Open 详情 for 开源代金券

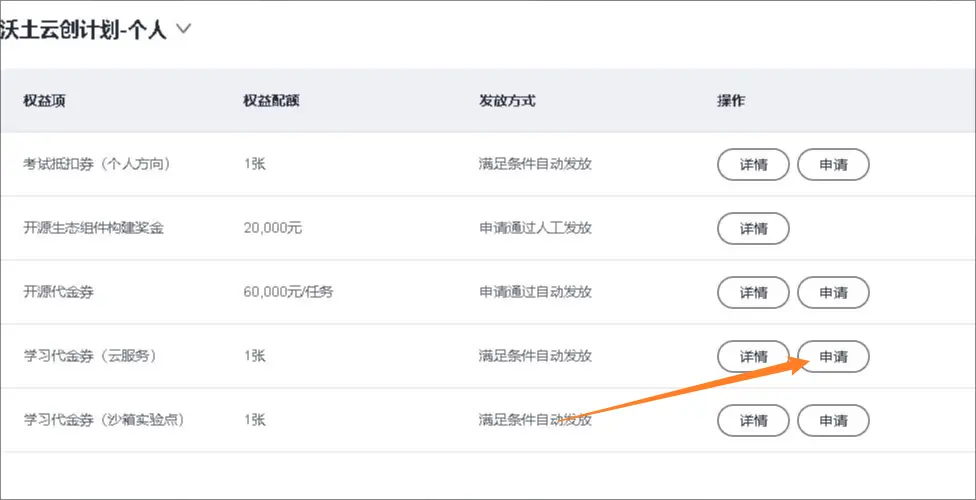tap(753, 293)
